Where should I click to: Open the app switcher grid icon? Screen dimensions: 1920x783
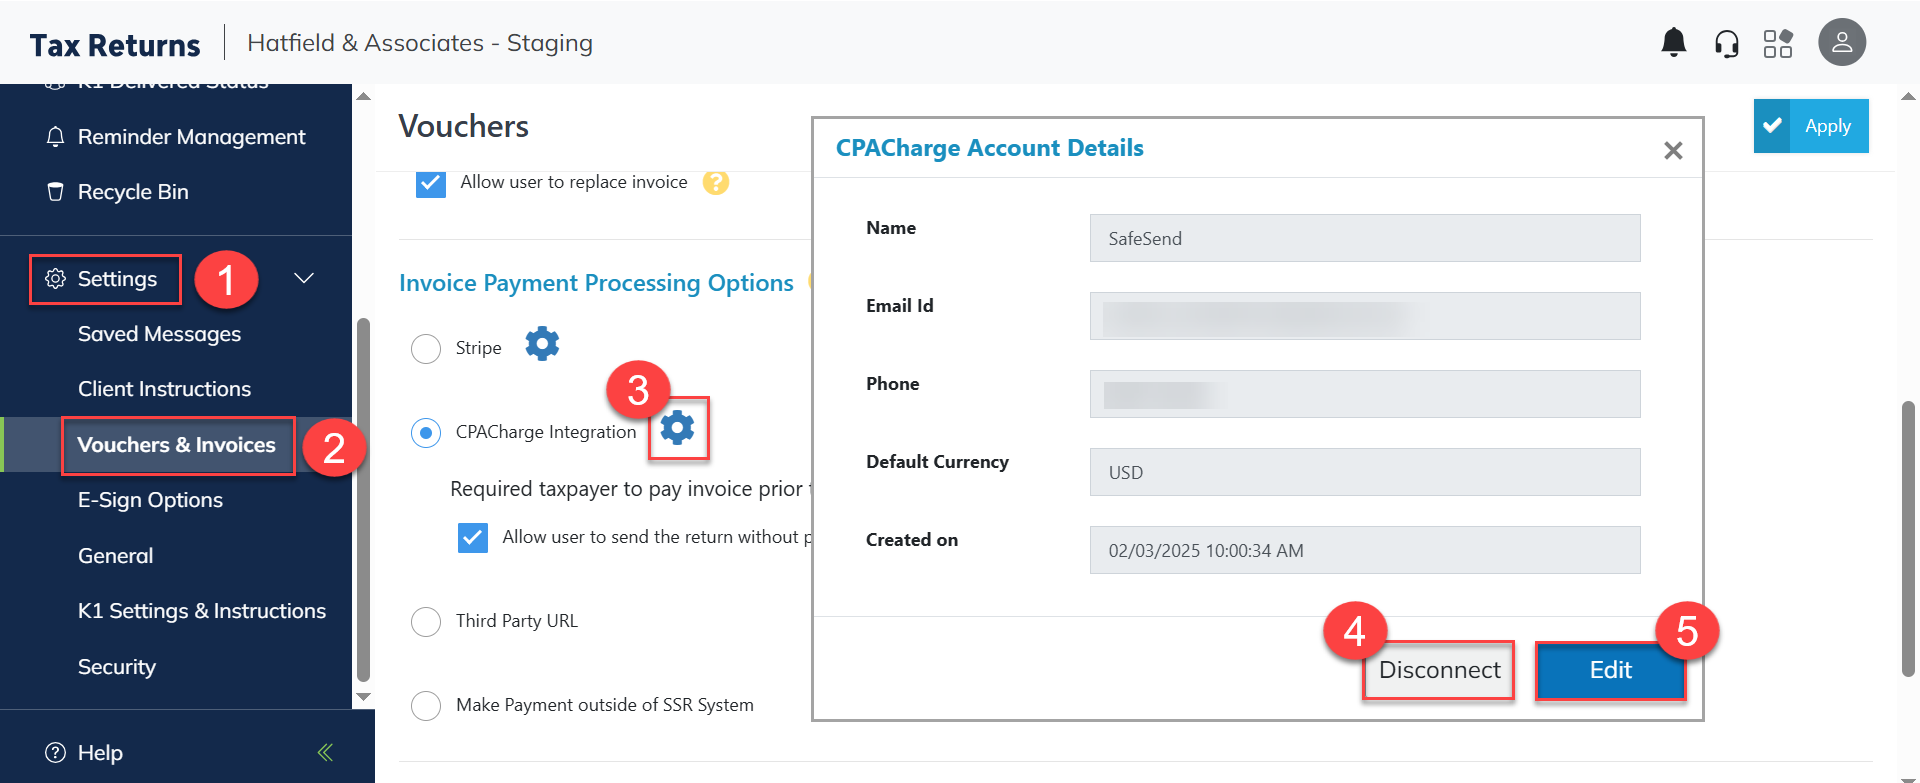tap(1778, 44)
